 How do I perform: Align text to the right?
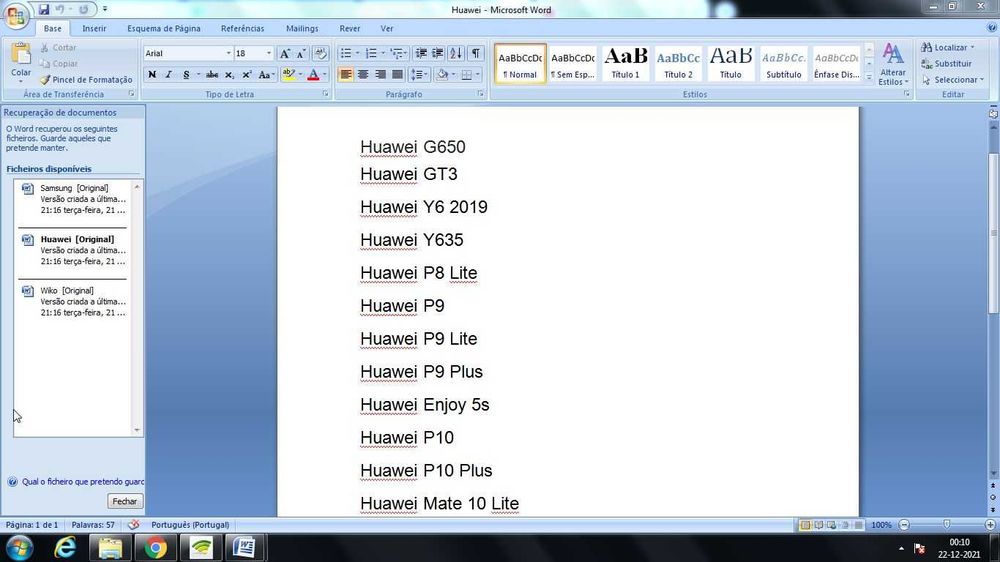380,75
